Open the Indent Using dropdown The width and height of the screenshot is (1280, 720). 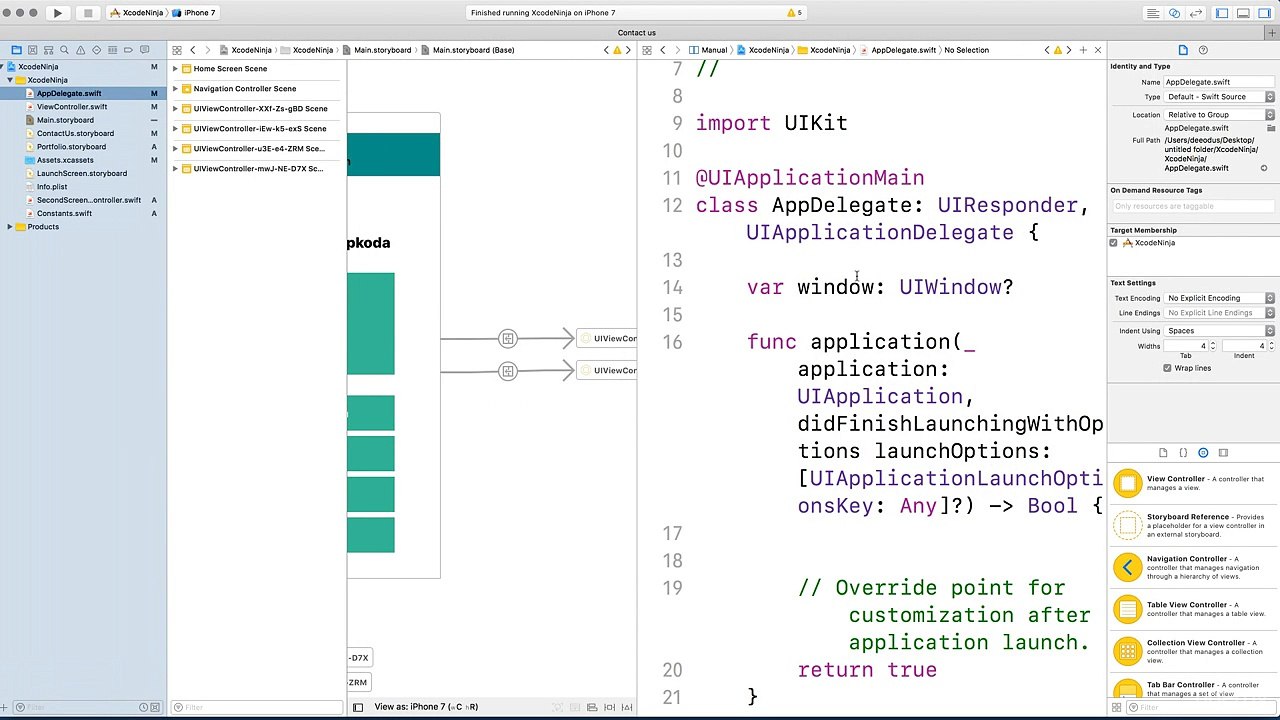tap(1219, 331)
